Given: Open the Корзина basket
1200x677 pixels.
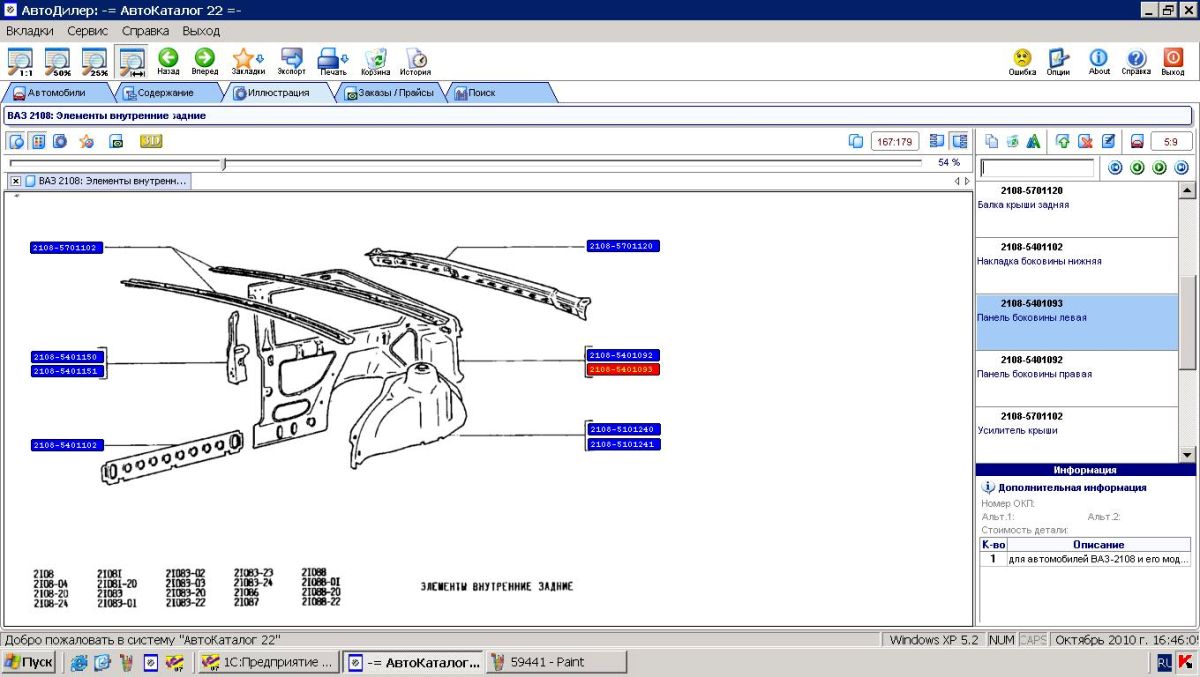Looking at the screenshot, I should [376, 61].
